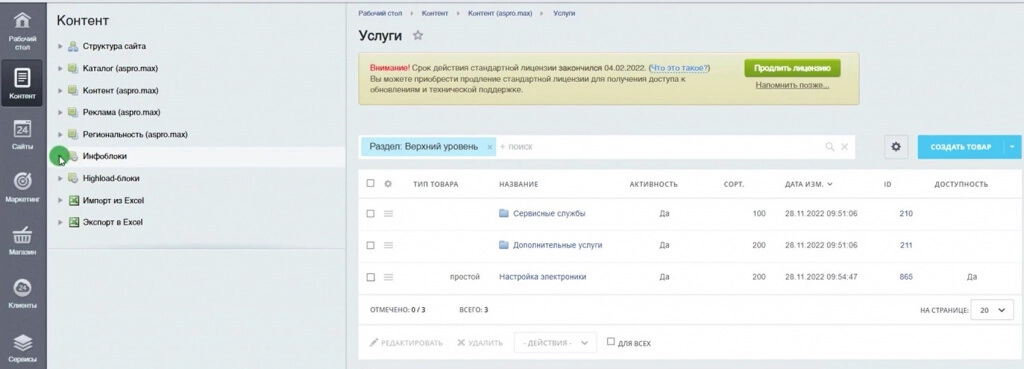Select the Контент sidebar section

[22, 83]
